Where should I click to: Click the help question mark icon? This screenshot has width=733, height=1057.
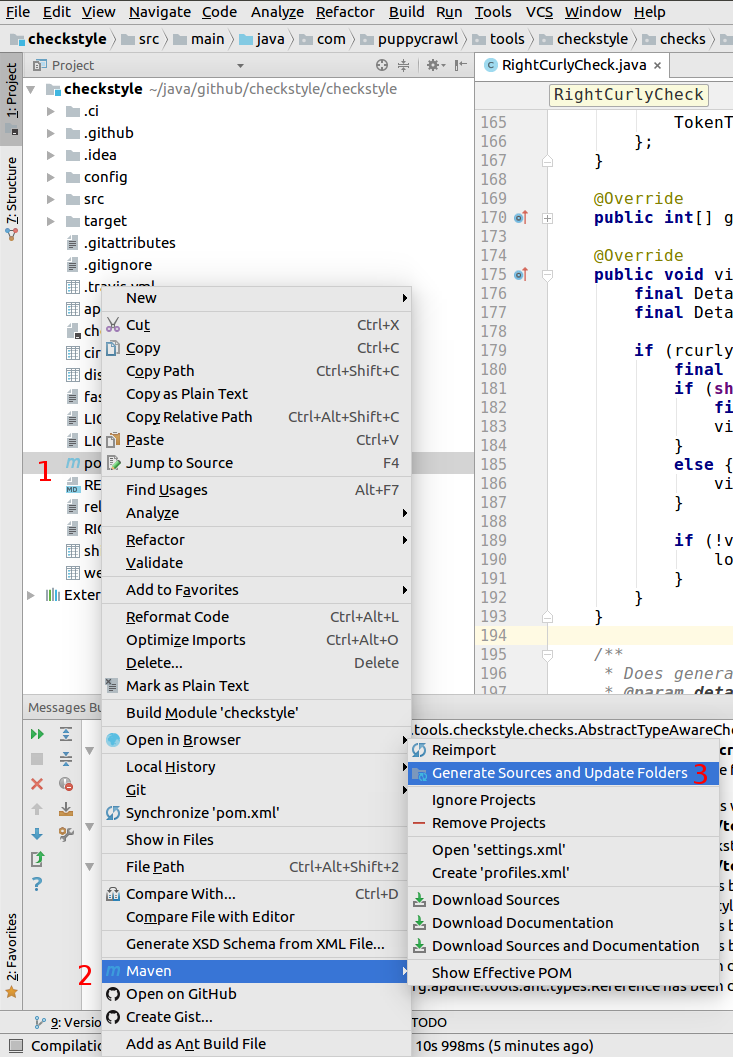(37, 883)
